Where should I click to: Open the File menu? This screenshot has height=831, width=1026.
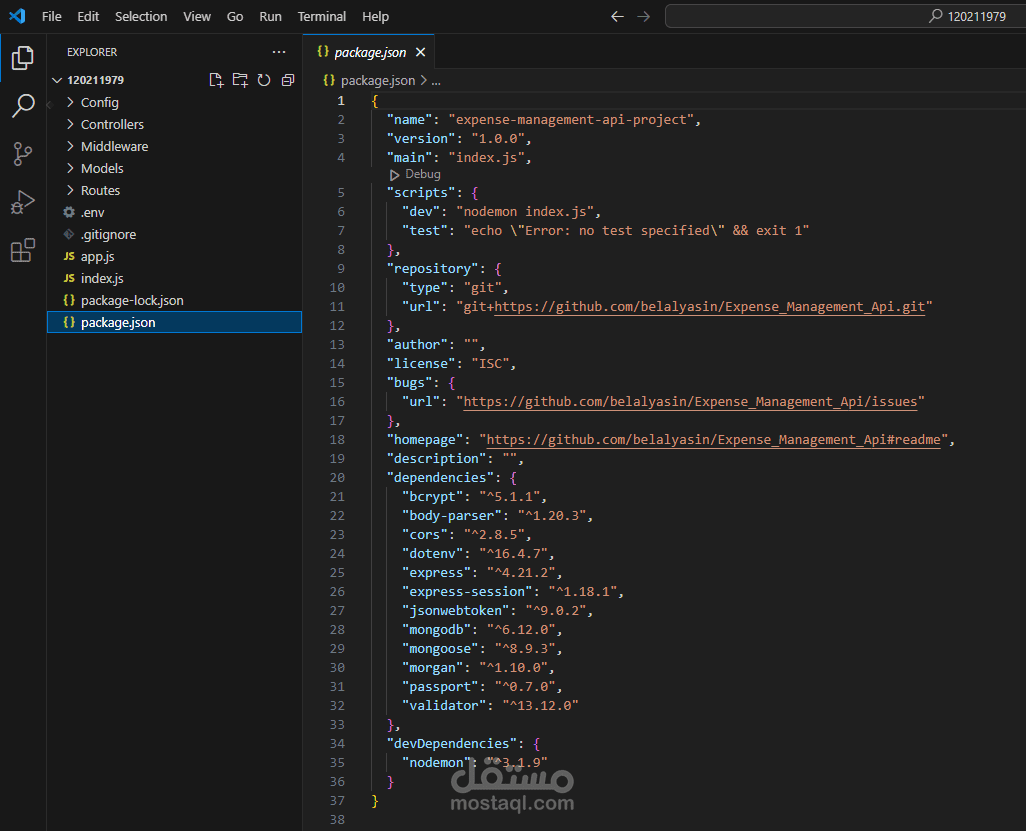coord(52,16)
